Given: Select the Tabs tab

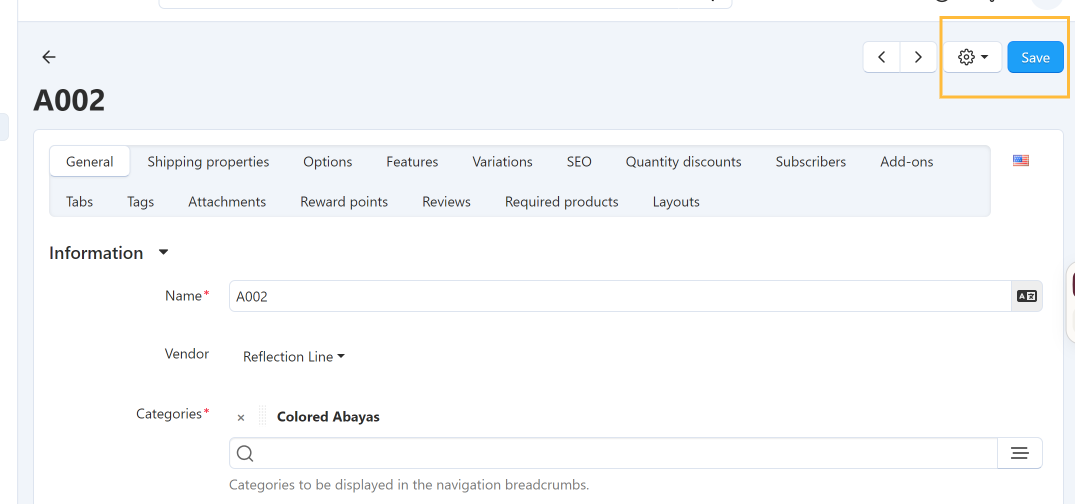Looking at the screenshot, I should (80, 202).
